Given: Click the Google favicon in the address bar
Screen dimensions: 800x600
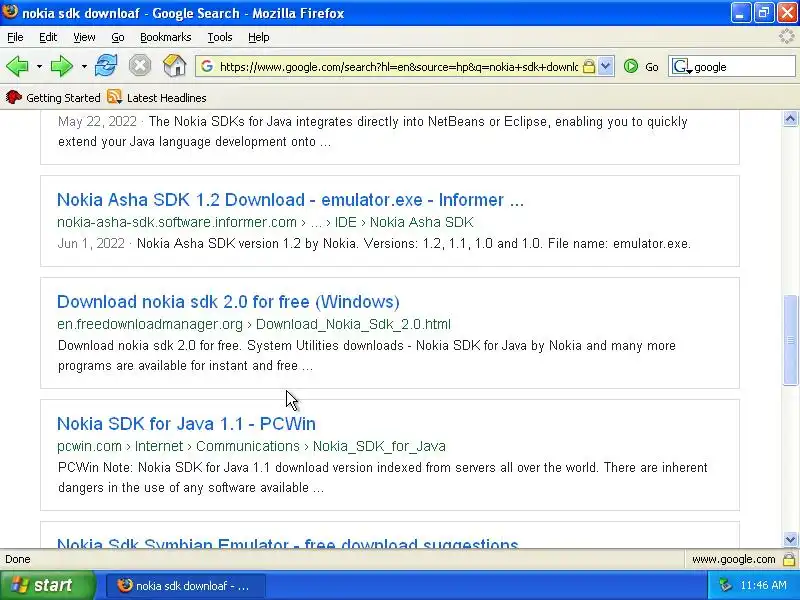Looking at the screenshot, I should point(207,66).
